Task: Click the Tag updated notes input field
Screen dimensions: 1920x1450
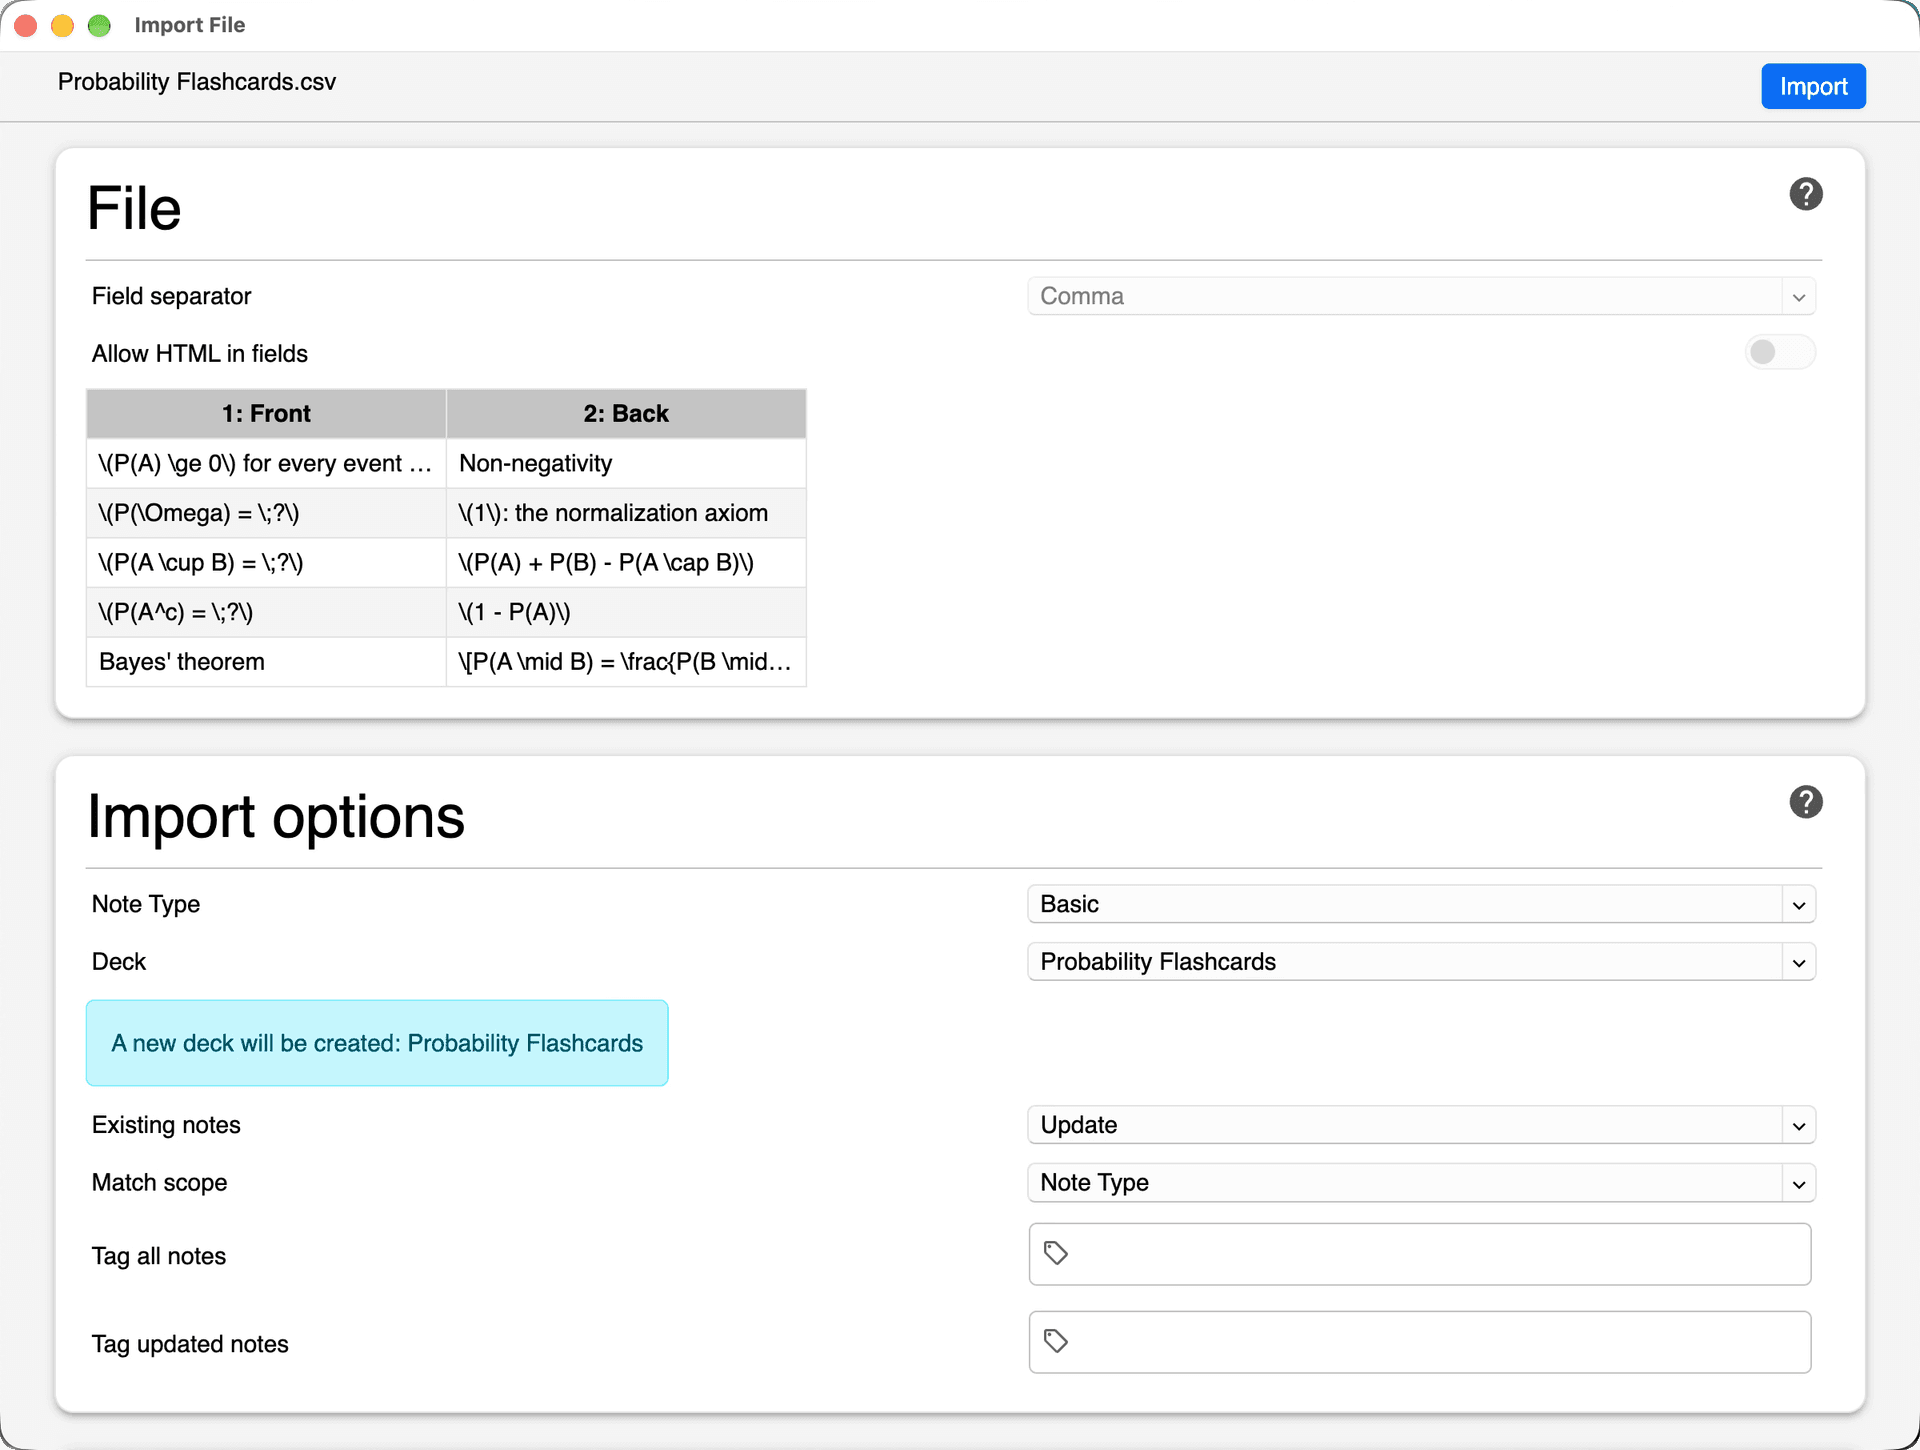Action: point(1420,1342)
